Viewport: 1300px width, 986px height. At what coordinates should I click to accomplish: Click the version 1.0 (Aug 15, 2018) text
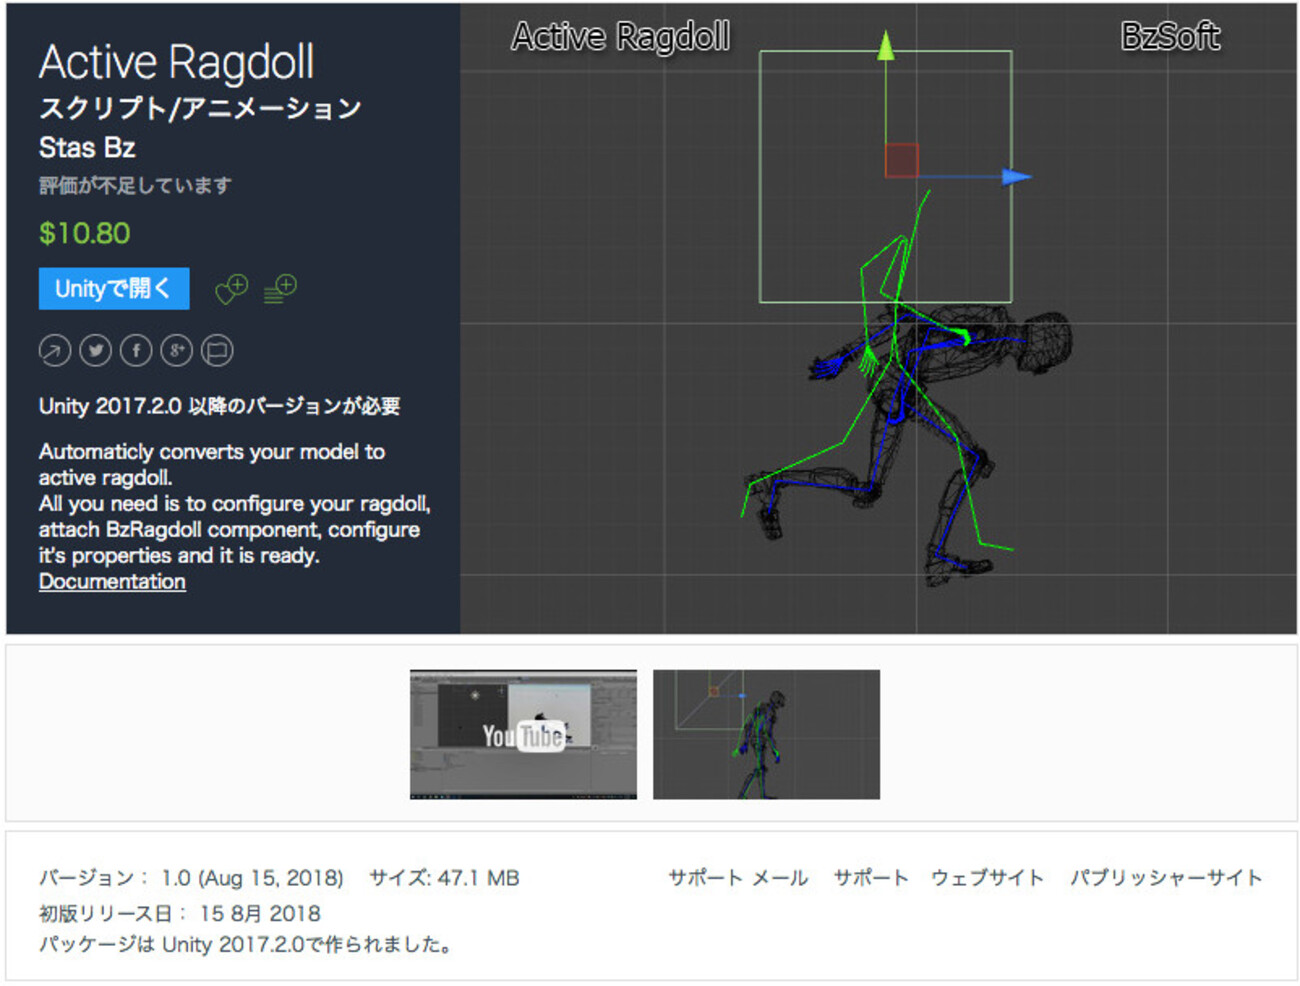[x=191, y=878]
